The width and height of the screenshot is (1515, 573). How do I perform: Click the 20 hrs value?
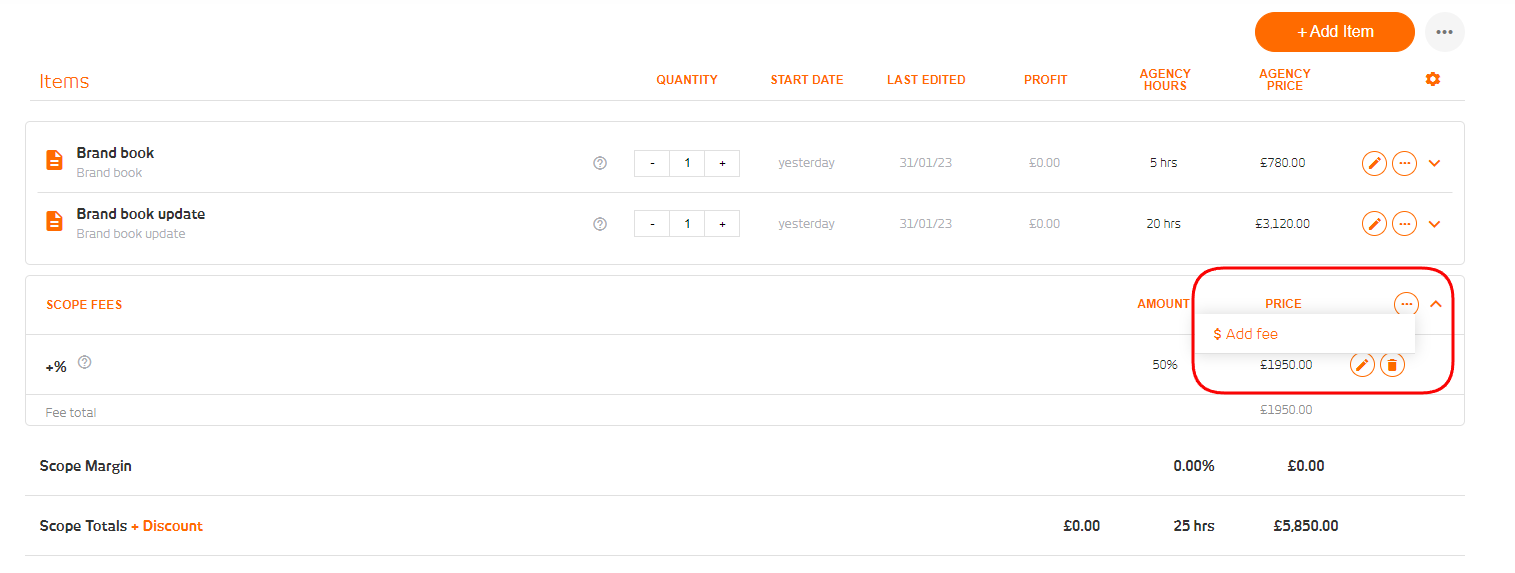pyautogui.click(x=1164, y=224)
